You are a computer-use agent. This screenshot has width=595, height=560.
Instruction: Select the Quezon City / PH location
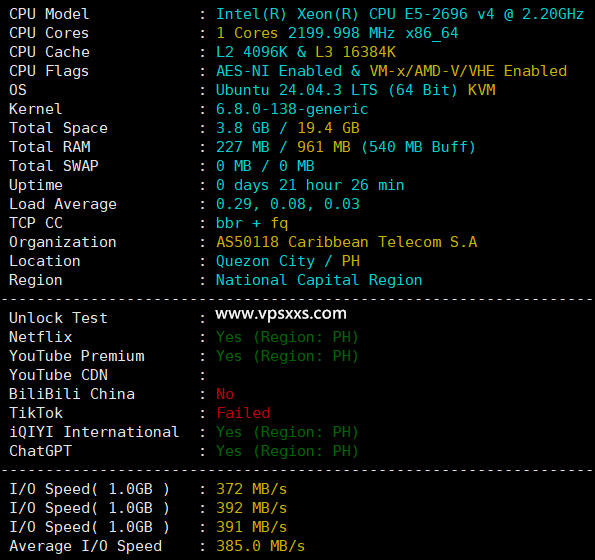[x=288, y=261]
